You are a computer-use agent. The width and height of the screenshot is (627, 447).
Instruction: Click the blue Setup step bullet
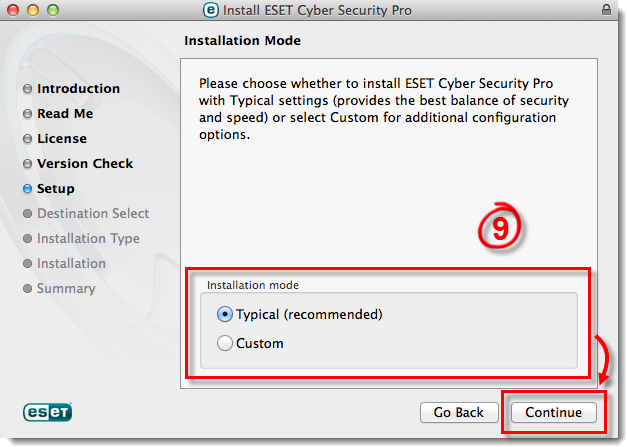[x=27, y=189]
